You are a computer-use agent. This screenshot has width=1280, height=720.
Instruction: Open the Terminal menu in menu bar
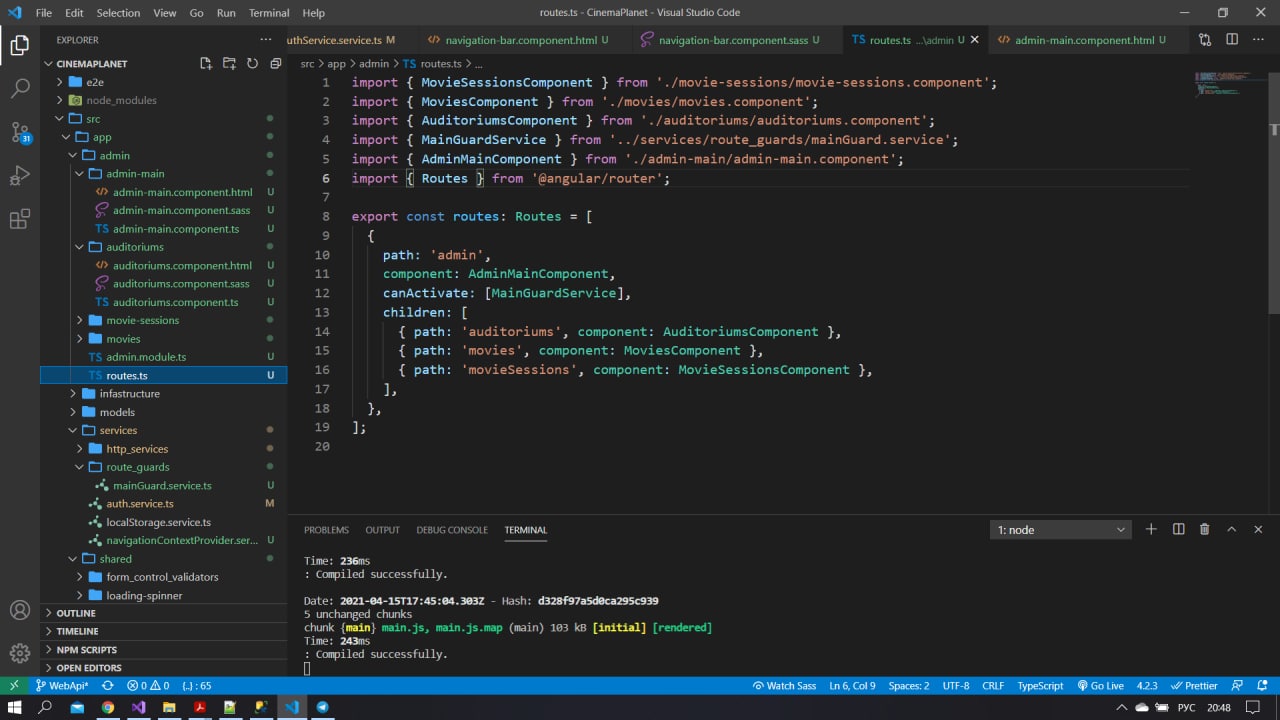click(268, 13)
